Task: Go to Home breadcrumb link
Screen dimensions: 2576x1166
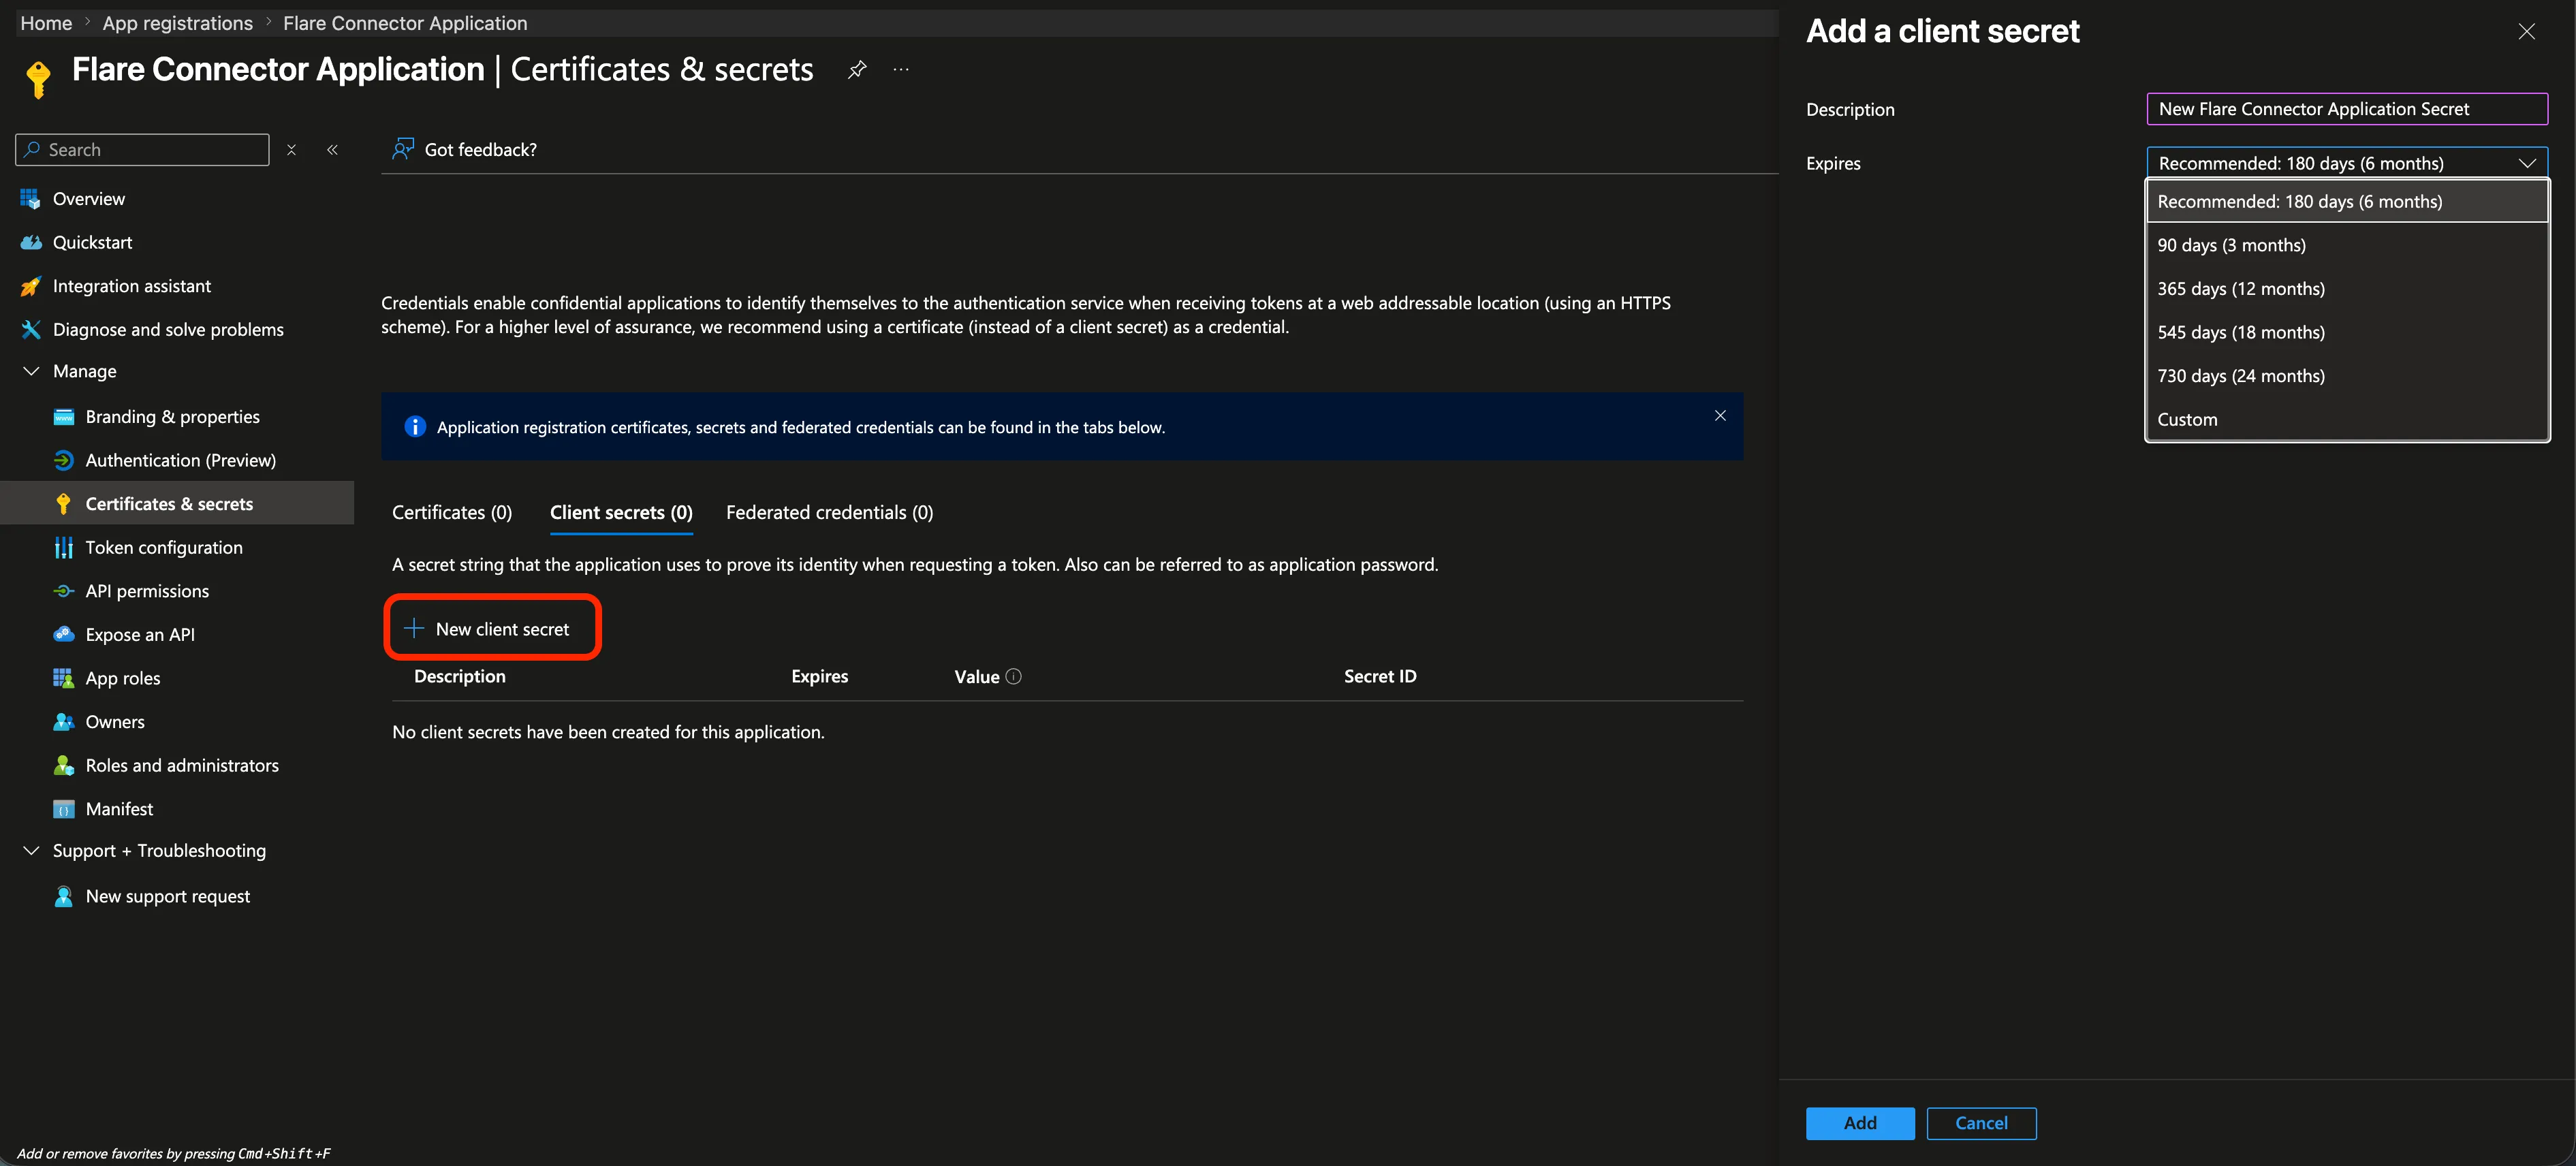Action: tap(46, 23)
